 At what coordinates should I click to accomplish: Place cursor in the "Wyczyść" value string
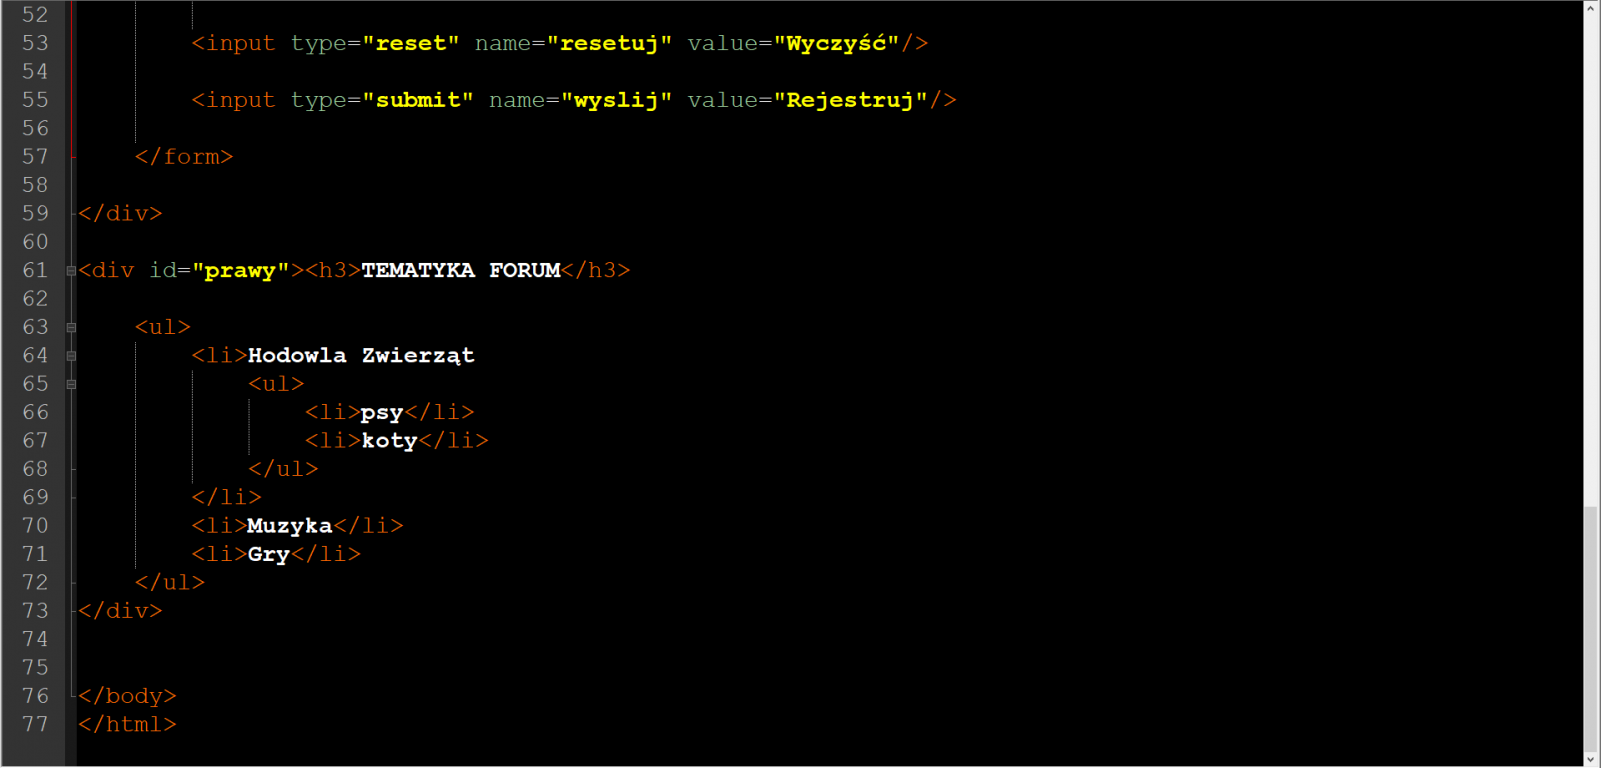(836, 43)
